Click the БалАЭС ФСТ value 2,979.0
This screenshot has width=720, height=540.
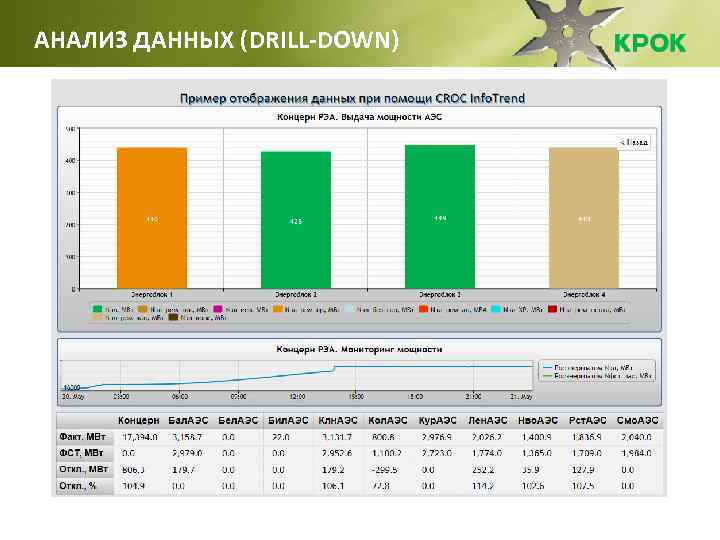coord(187,453)
